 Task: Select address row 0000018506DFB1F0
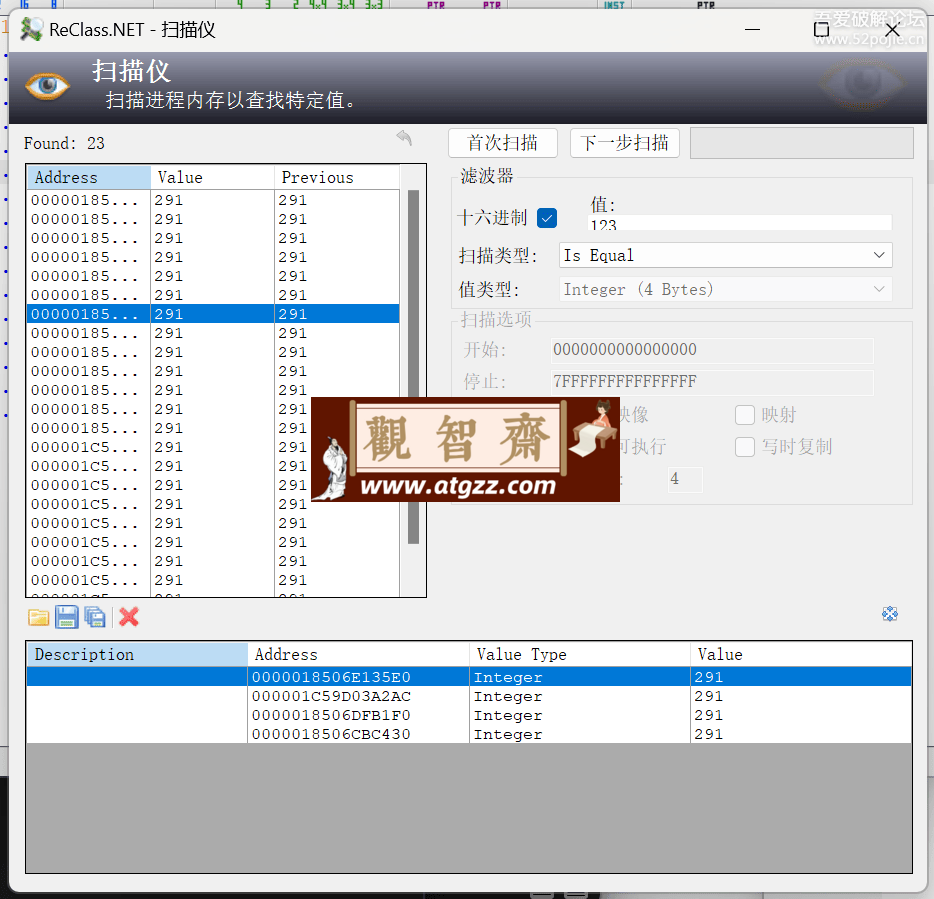pyautogui.click(x=469, y=716)
